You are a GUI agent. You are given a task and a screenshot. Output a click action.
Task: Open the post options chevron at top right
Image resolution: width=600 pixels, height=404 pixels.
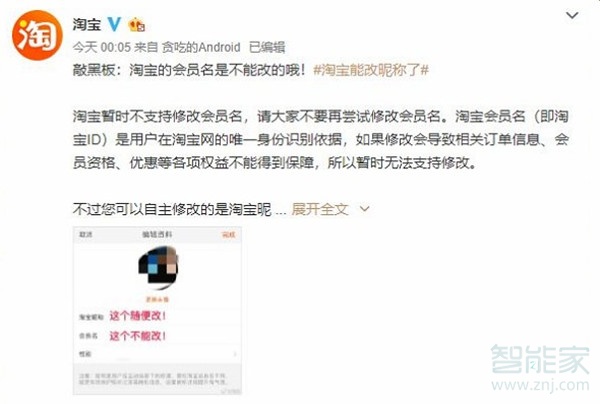[572, 15]
